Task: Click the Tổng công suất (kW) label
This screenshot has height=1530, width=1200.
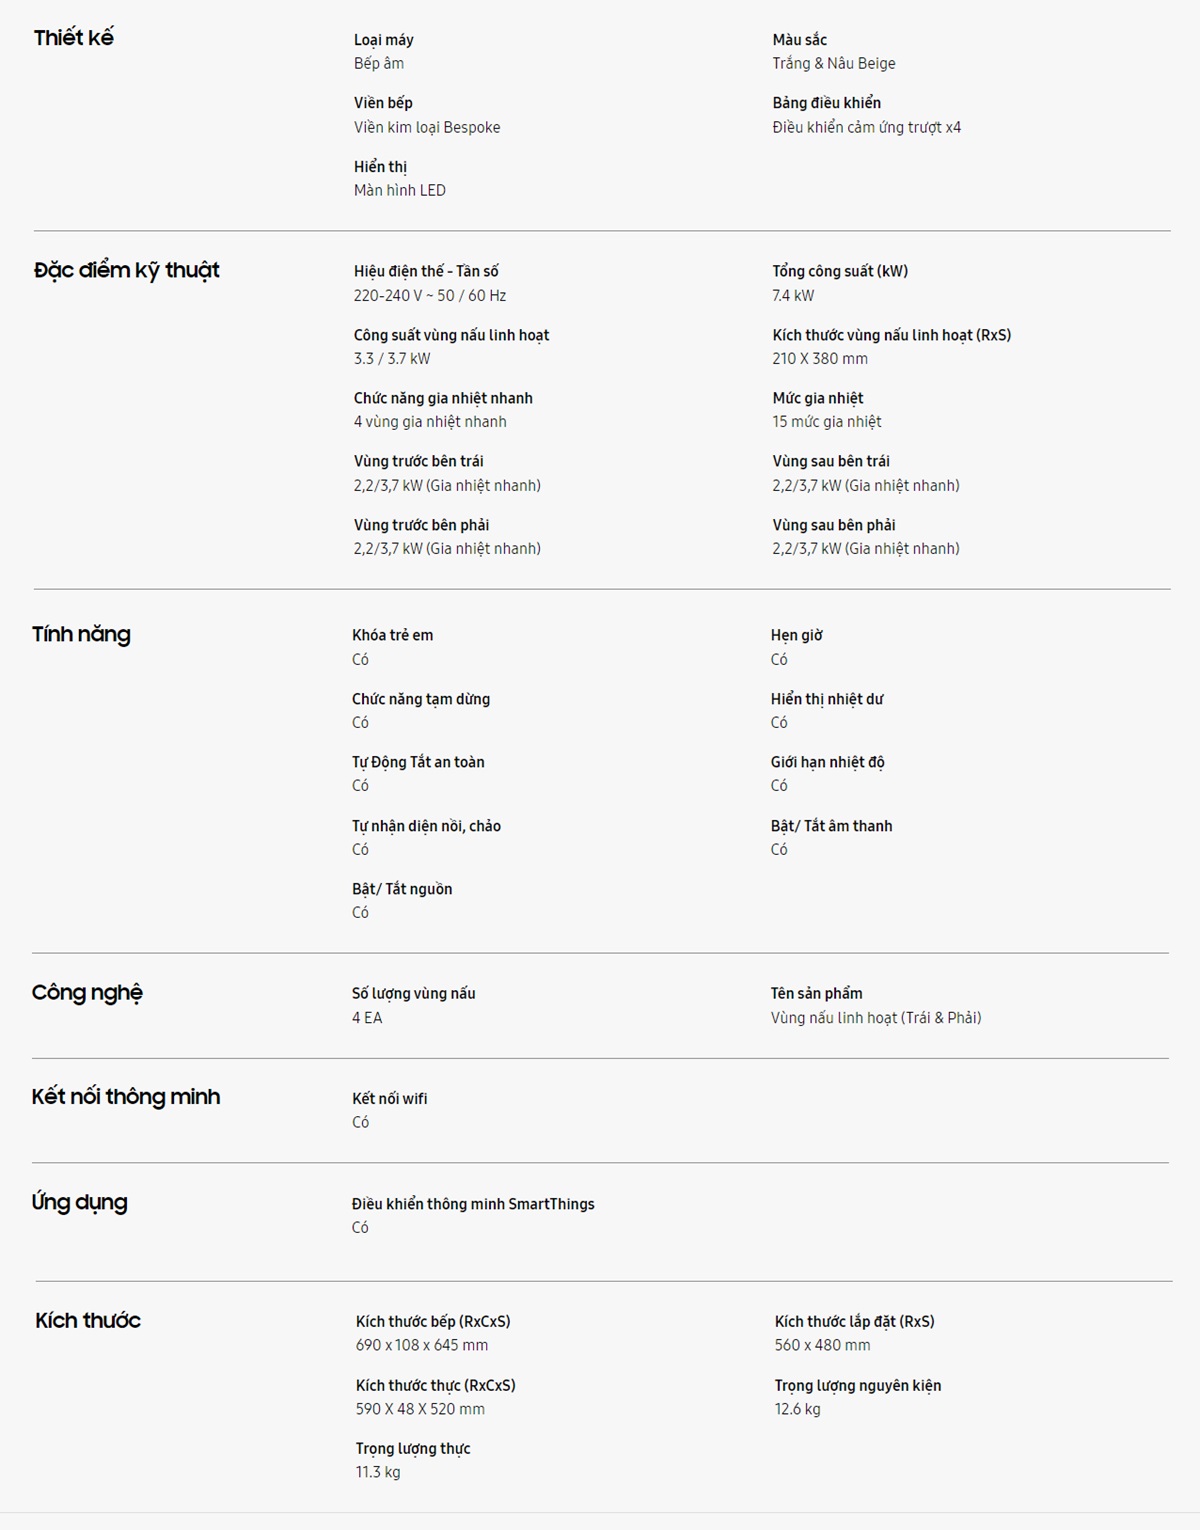Action: click(x=839, y=271)
